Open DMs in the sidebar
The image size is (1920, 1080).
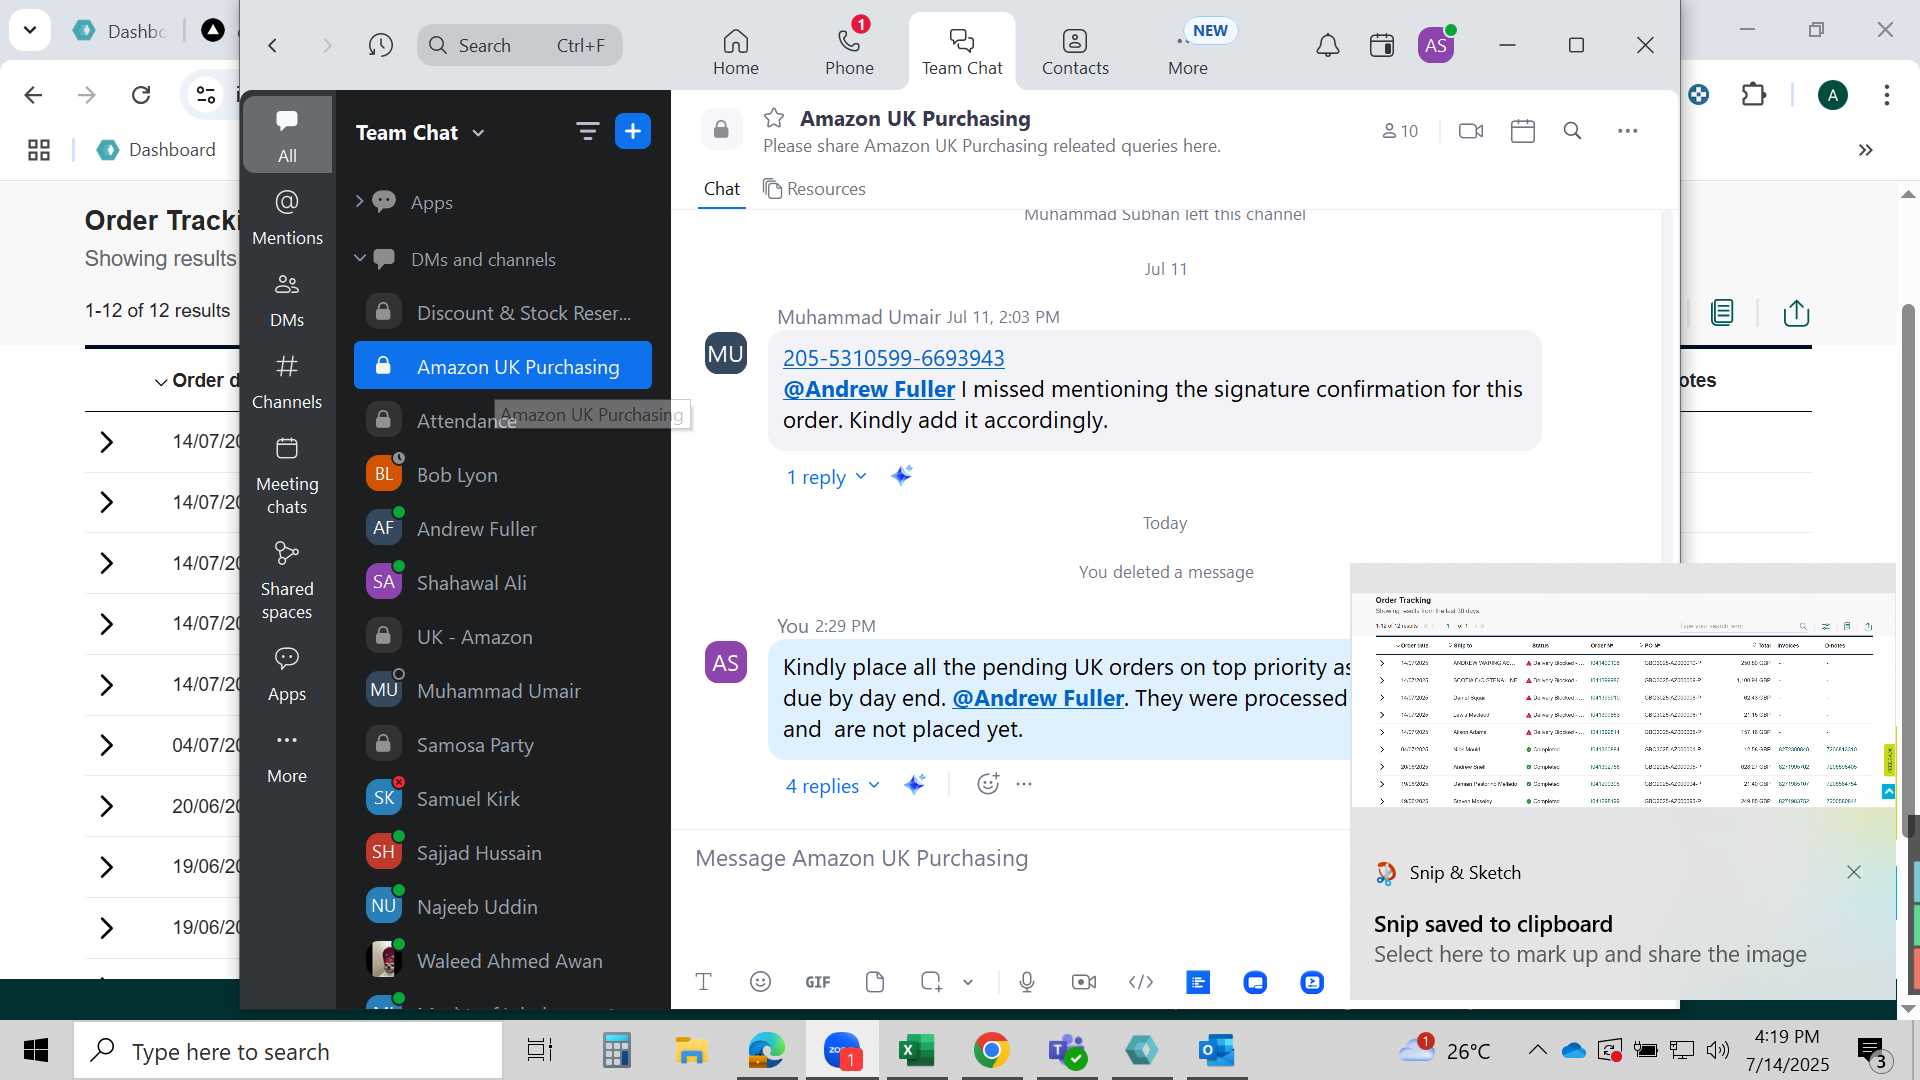tap(287, 300)
